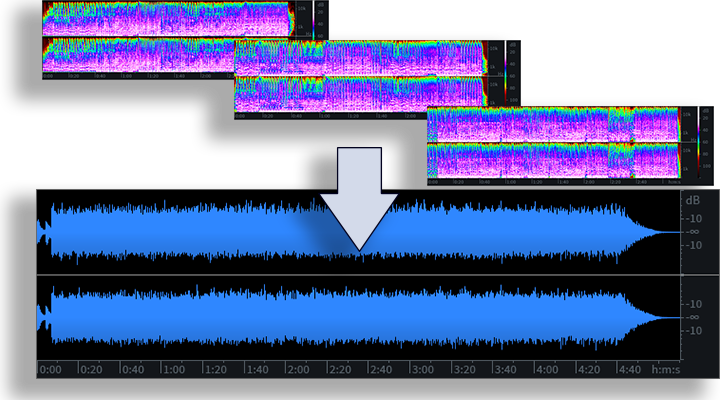Jump to 0:40 on the waveform timeline
This screenshot has width=720, height=400.
[x=133, y=369]
